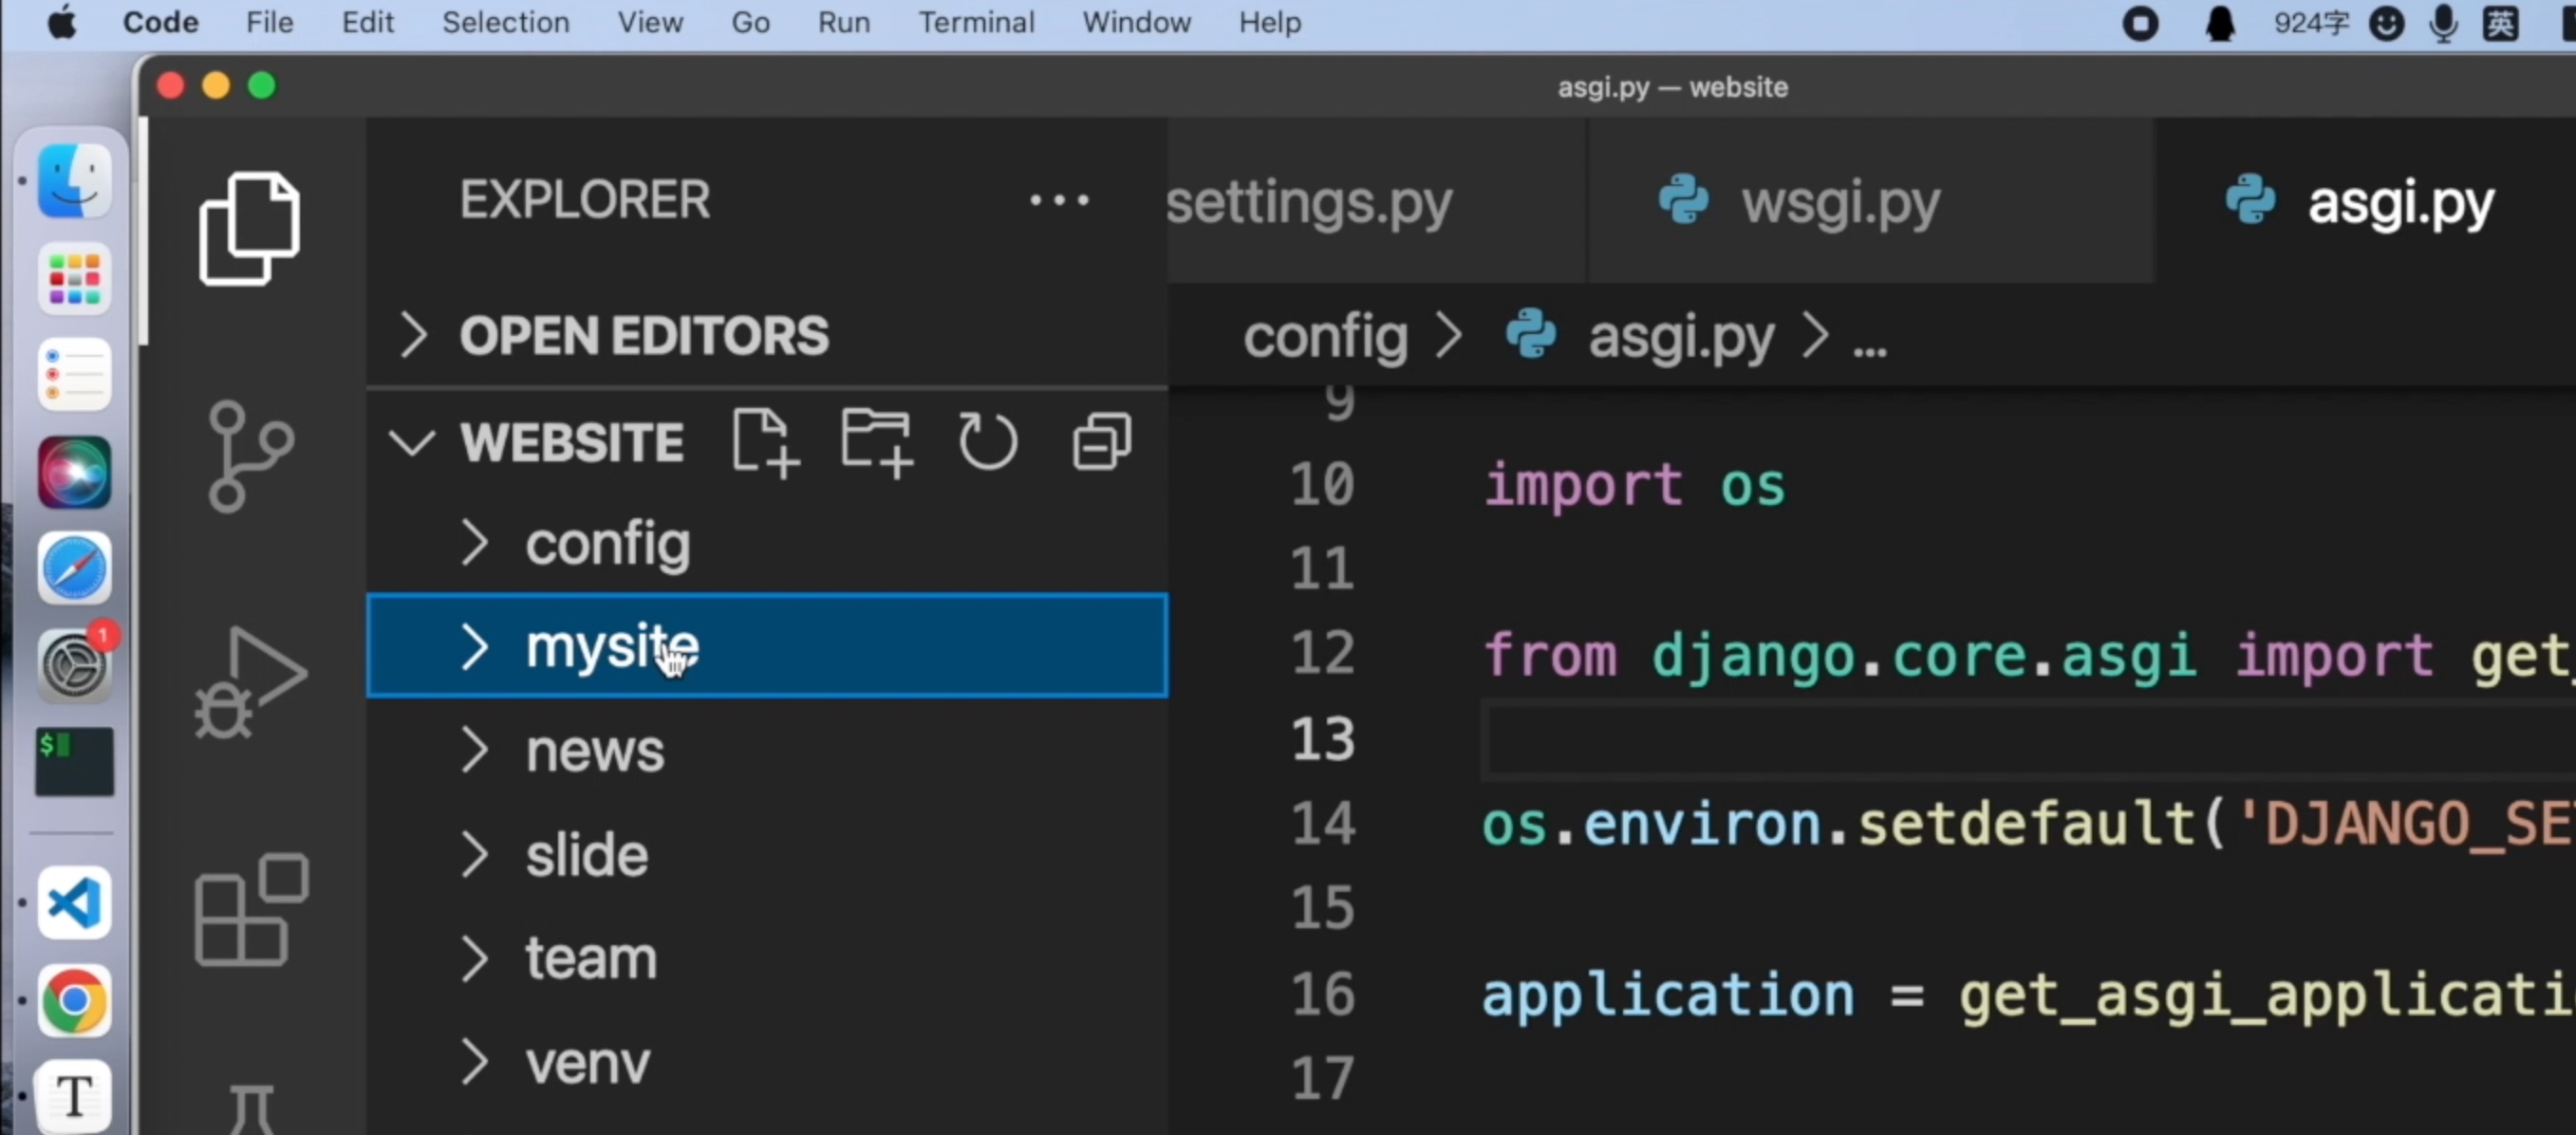Open Safari from the dock

[74, 568]
